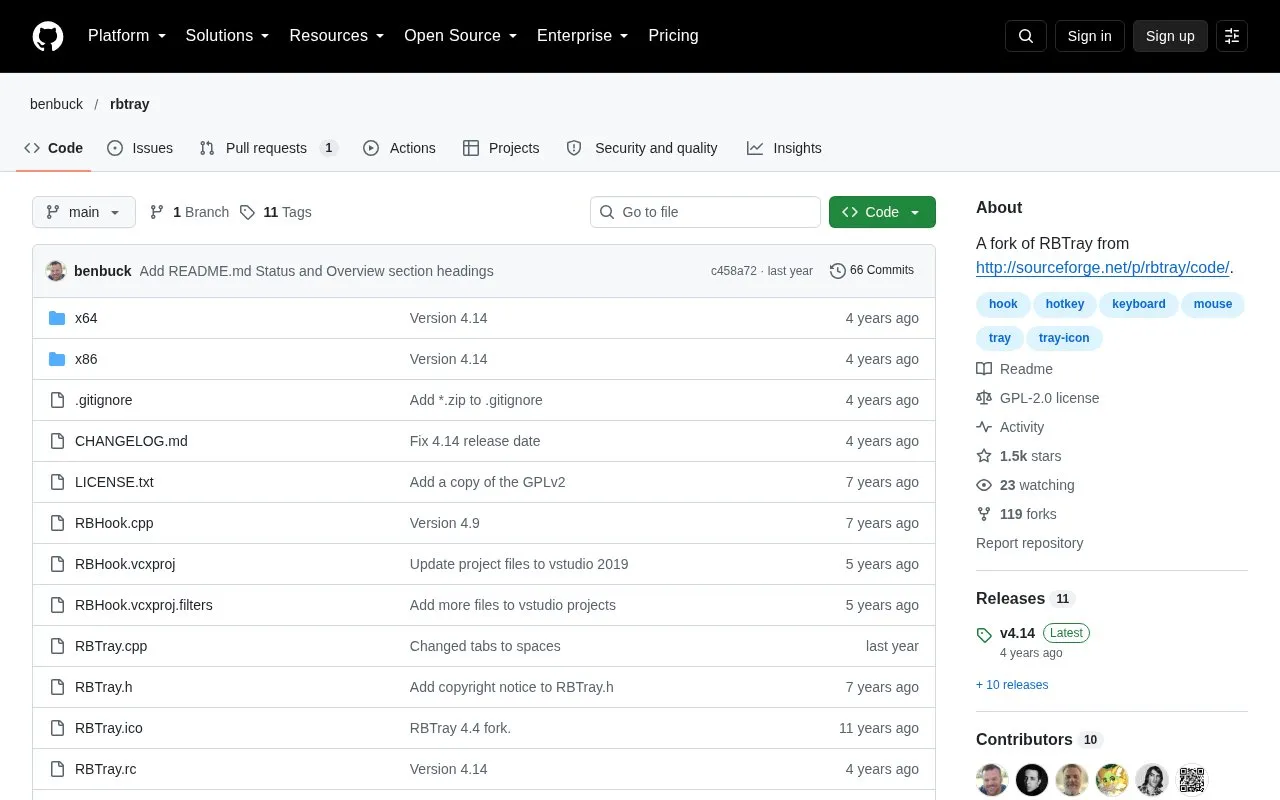
Task: Open the Actions tab
Action: click(399, 148)
